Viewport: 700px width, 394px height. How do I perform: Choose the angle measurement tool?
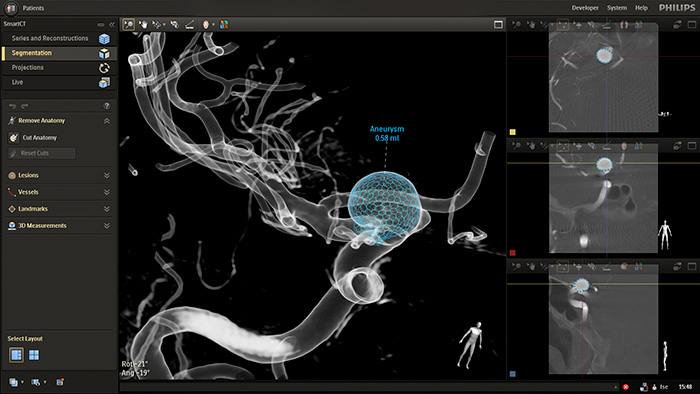tap(190, 25)
